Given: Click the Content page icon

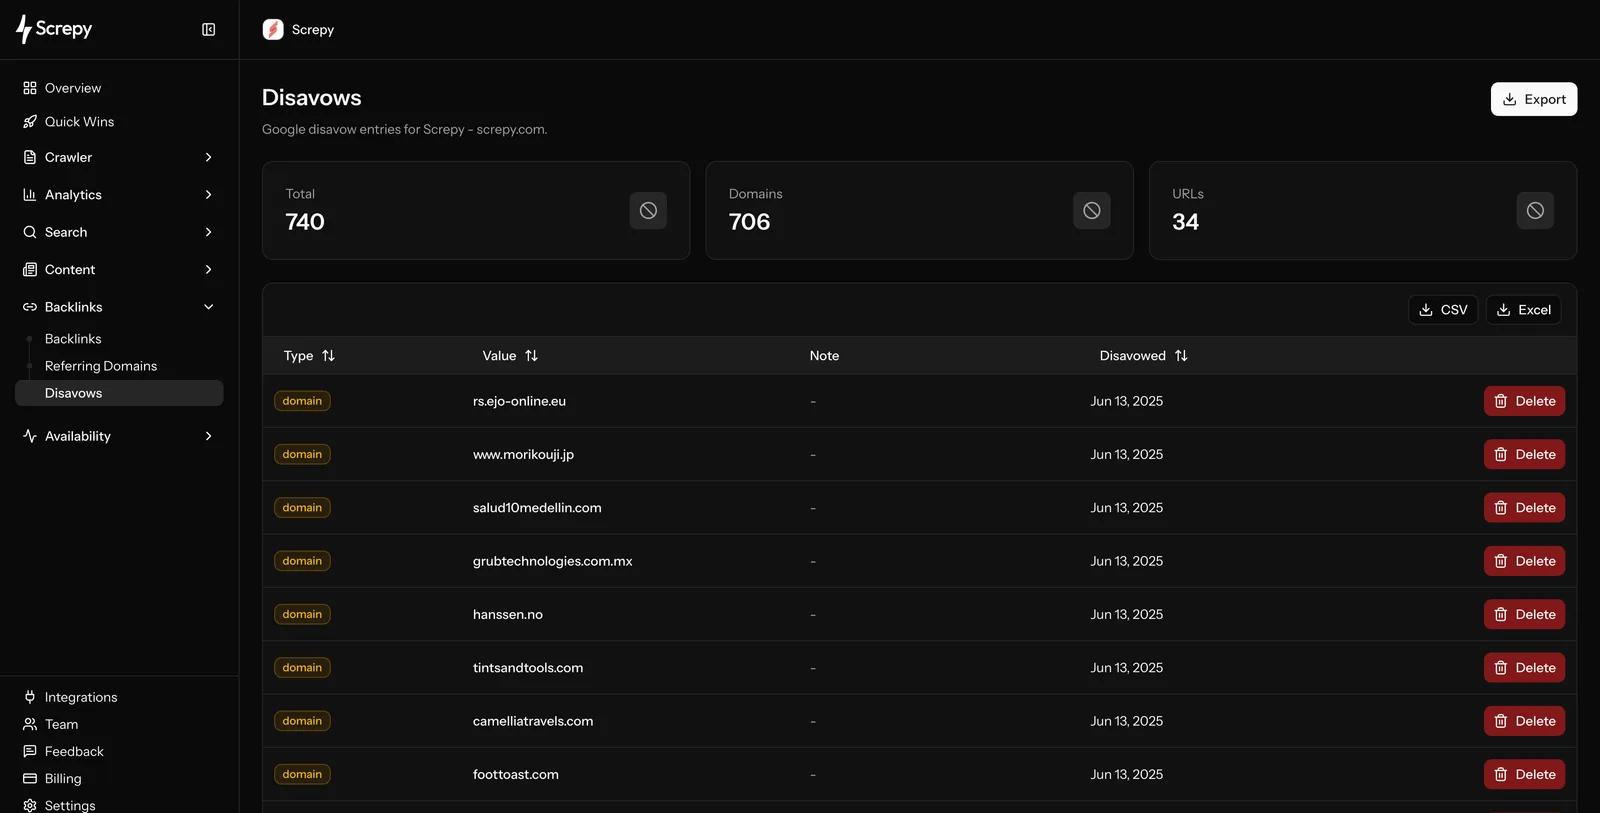Looking at the screenshot, I should [x=30, y=270].
